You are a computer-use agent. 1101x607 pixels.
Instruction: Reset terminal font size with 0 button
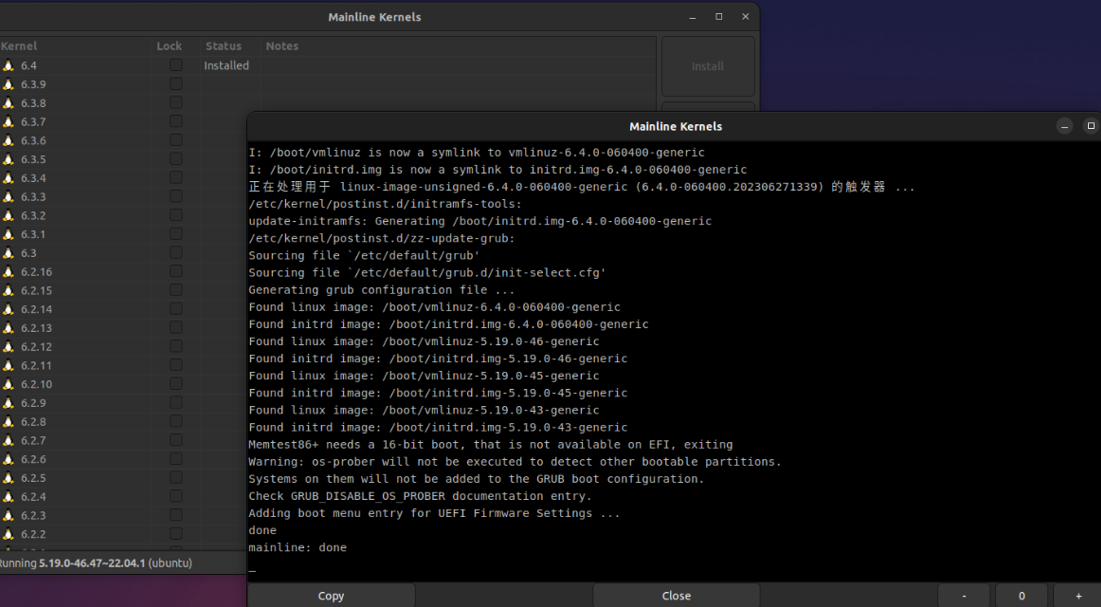[1022, 596]
